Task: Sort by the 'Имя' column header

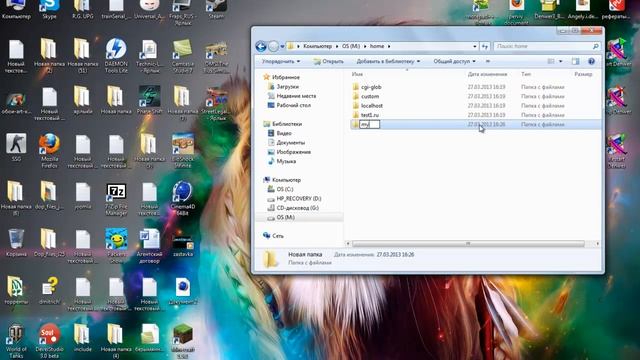Action: click(357, 74)
